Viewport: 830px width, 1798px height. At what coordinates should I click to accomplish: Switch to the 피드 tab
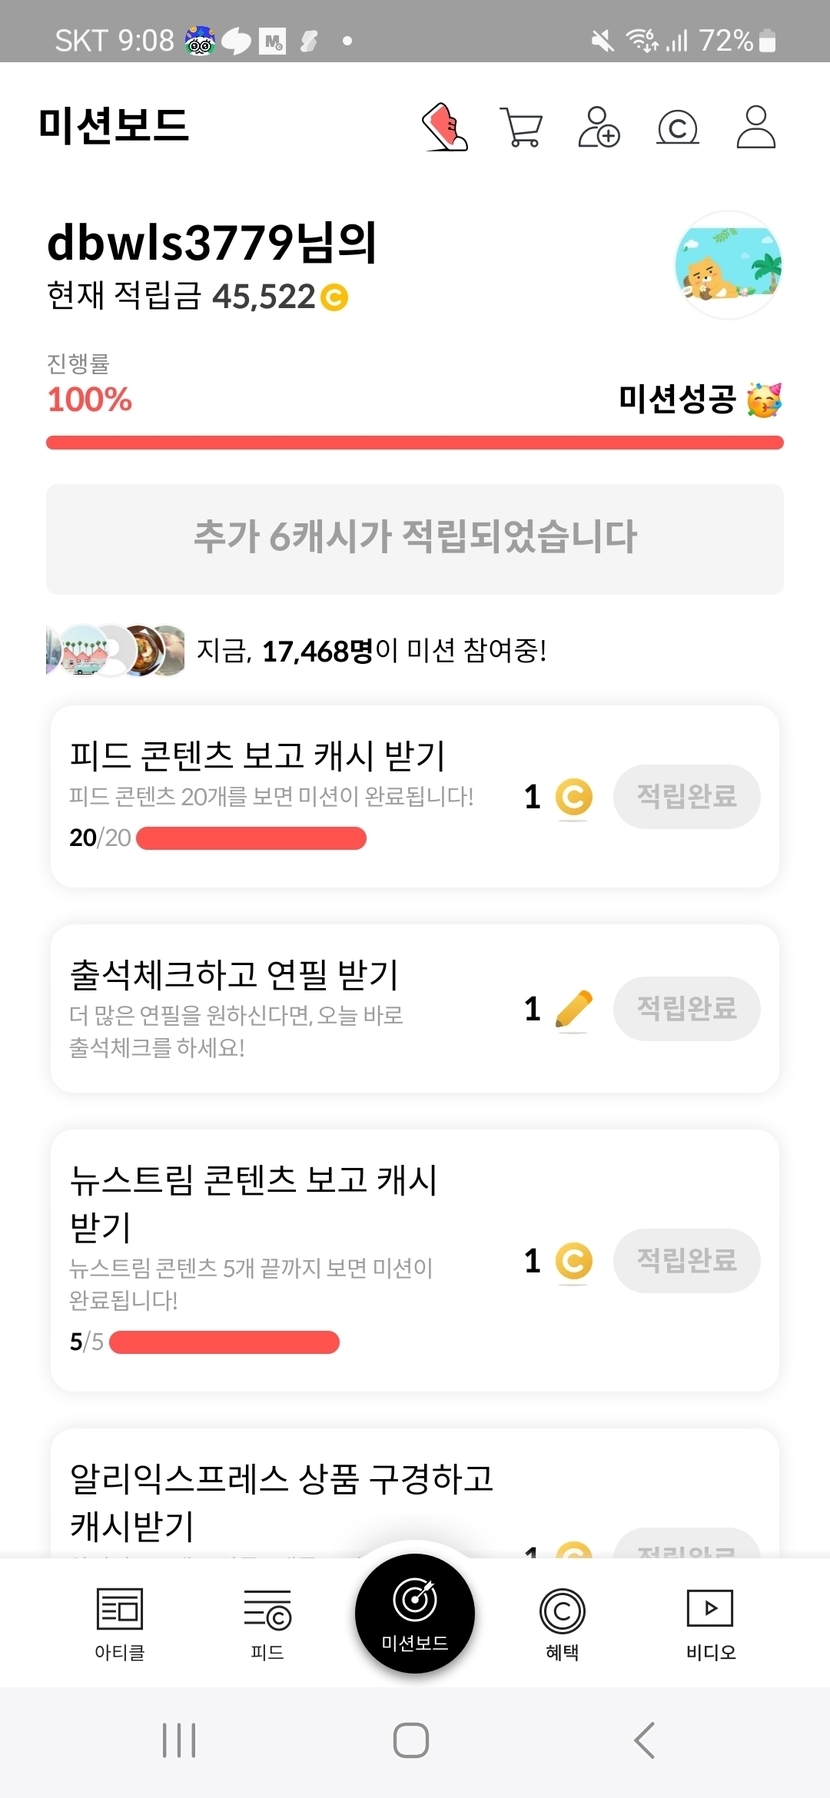(x=267, y=1622)
